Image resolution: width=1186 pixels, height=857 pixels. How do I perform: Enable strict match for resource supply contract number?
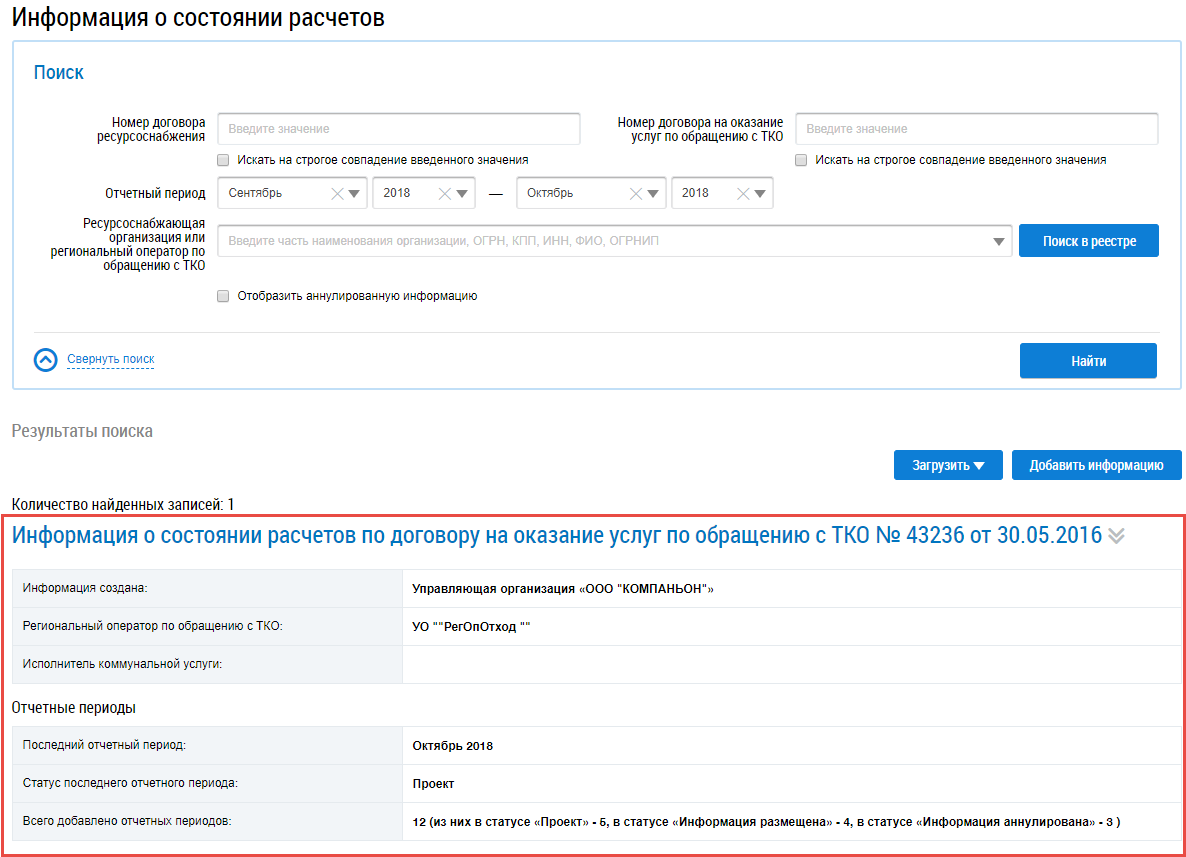click(x=224, y=160)
